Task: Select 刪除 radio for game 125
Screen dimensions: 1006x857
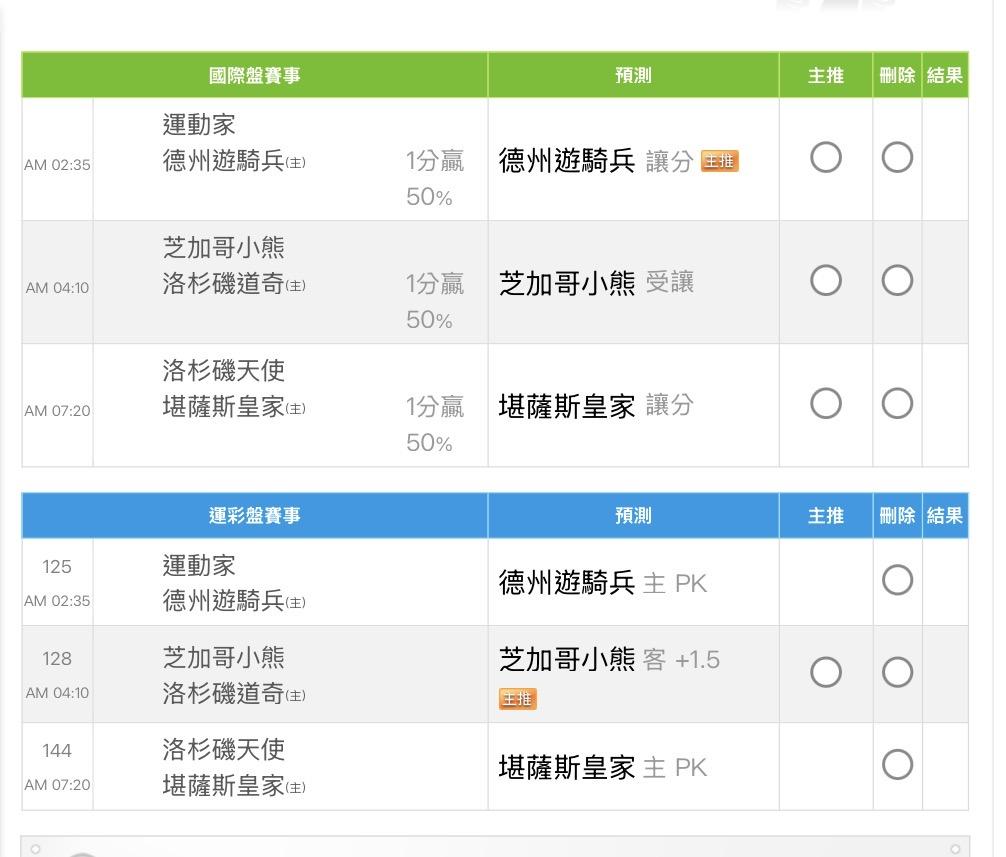Action: pyautogui.click(x=897, y=581)
